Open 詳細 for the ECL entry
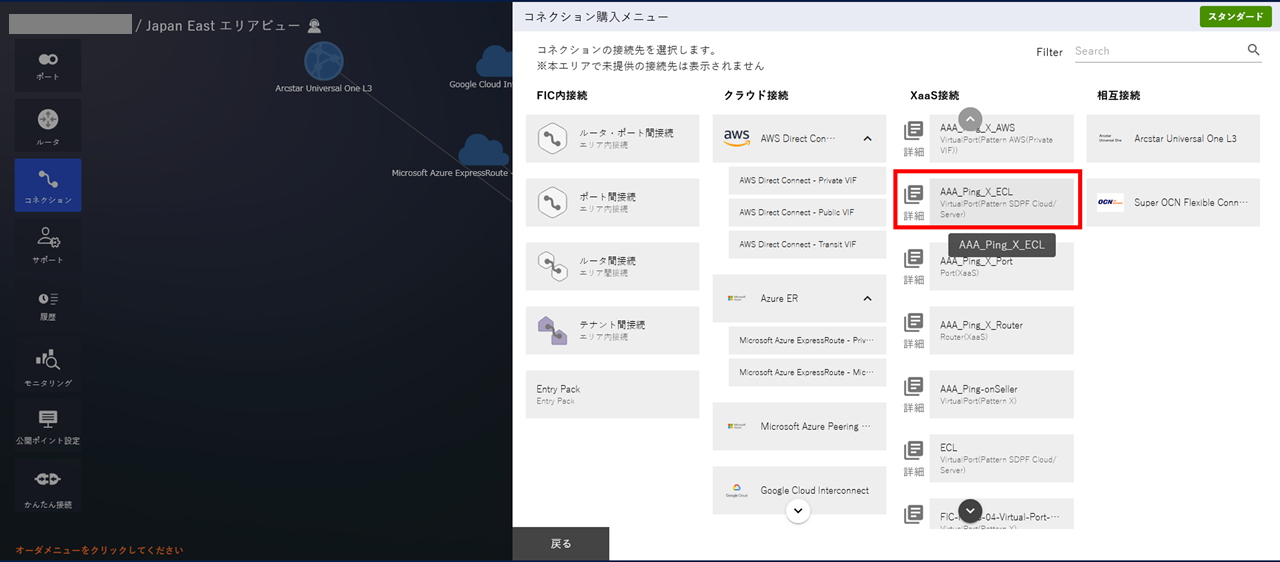 (914, 458)
